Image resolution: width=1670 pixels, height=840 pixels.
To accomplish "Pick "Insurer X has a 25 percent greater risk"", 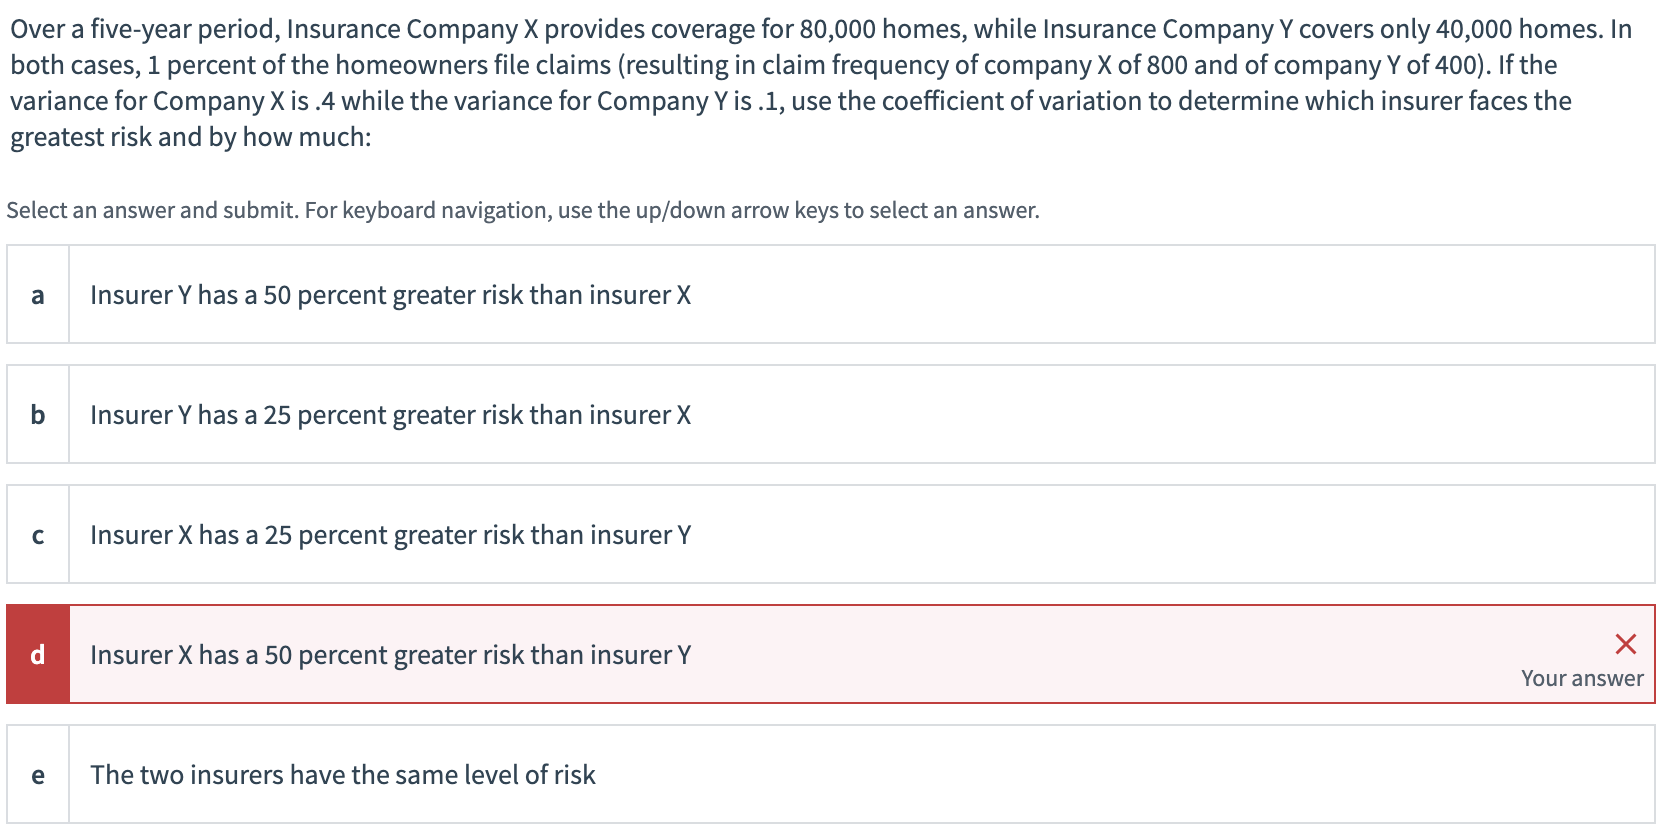I will pos(390,535).
